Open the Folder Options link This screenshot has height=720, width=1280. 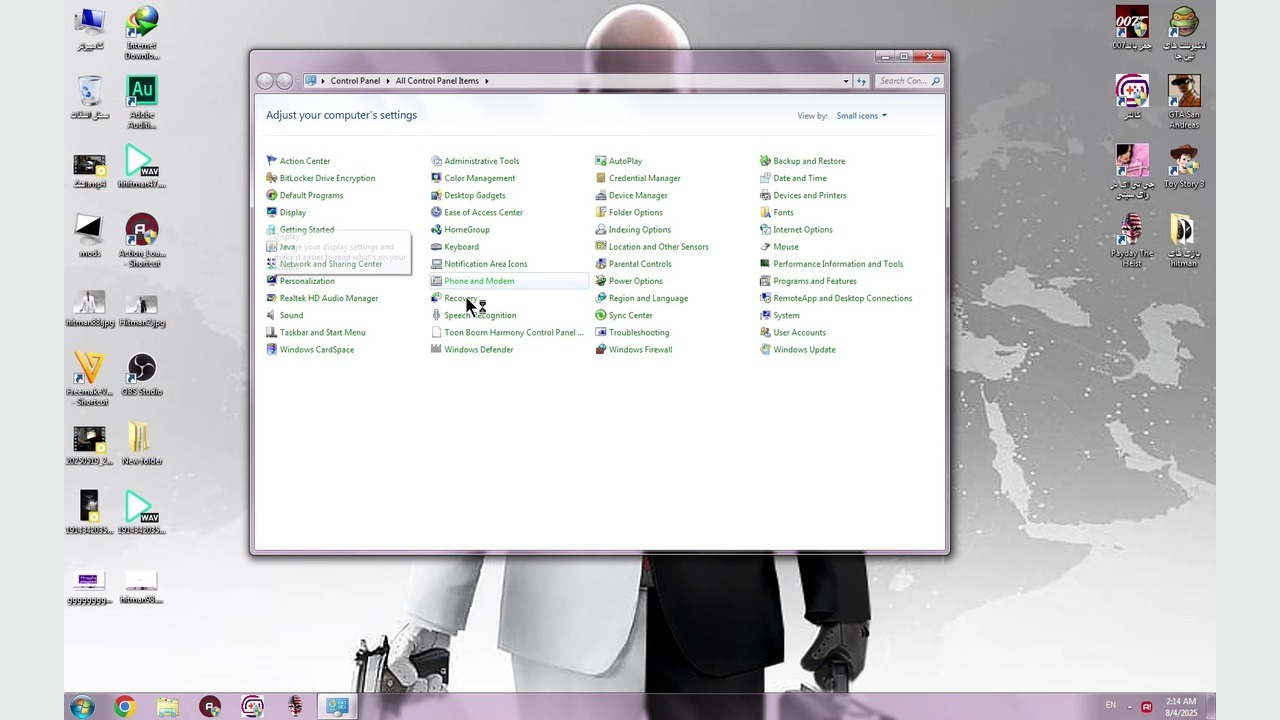[x=636, y=212]
